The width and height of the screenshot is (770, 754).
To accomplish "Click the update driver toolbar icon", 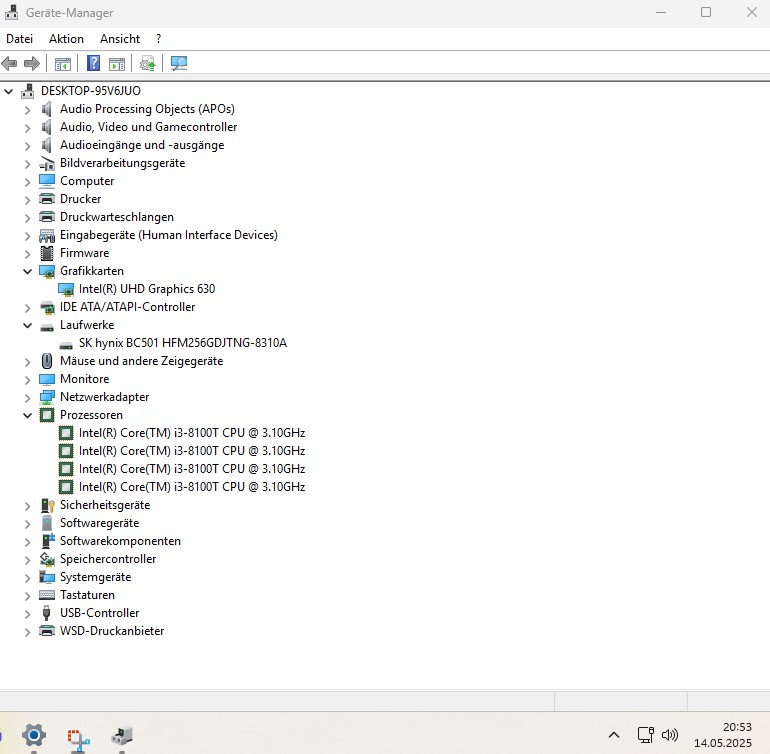I will pos(148,63).
